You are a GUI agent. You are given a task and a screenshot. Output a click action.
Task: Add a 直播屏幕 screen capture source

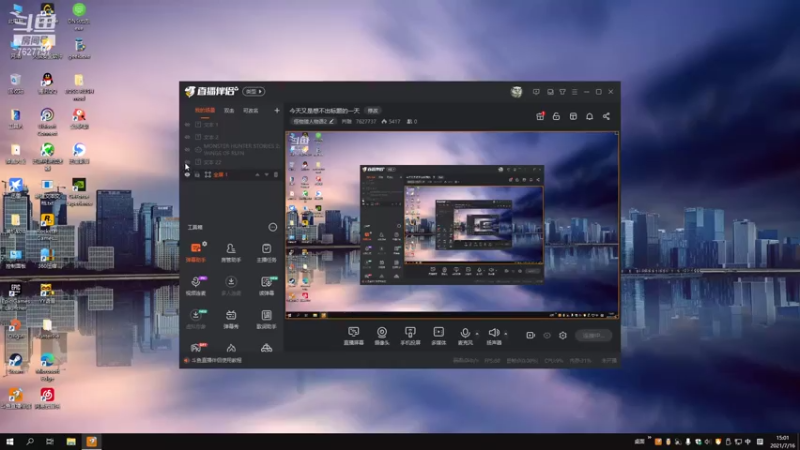(354, 336)
